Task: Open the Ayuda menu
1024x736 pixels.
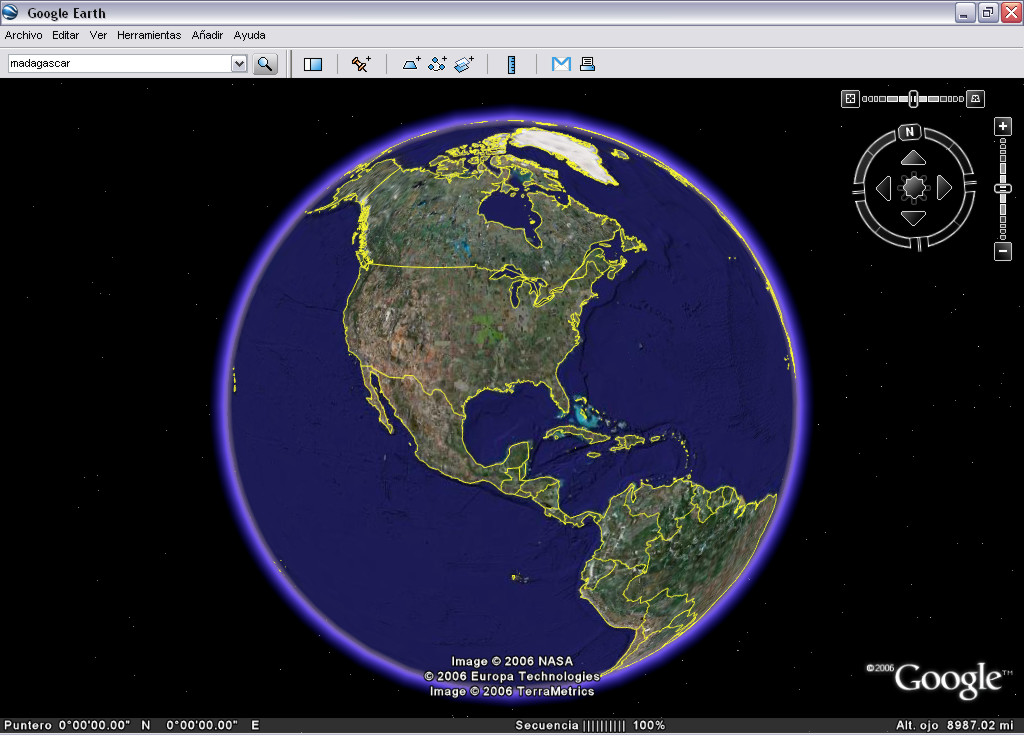Action: click(249, 35)
